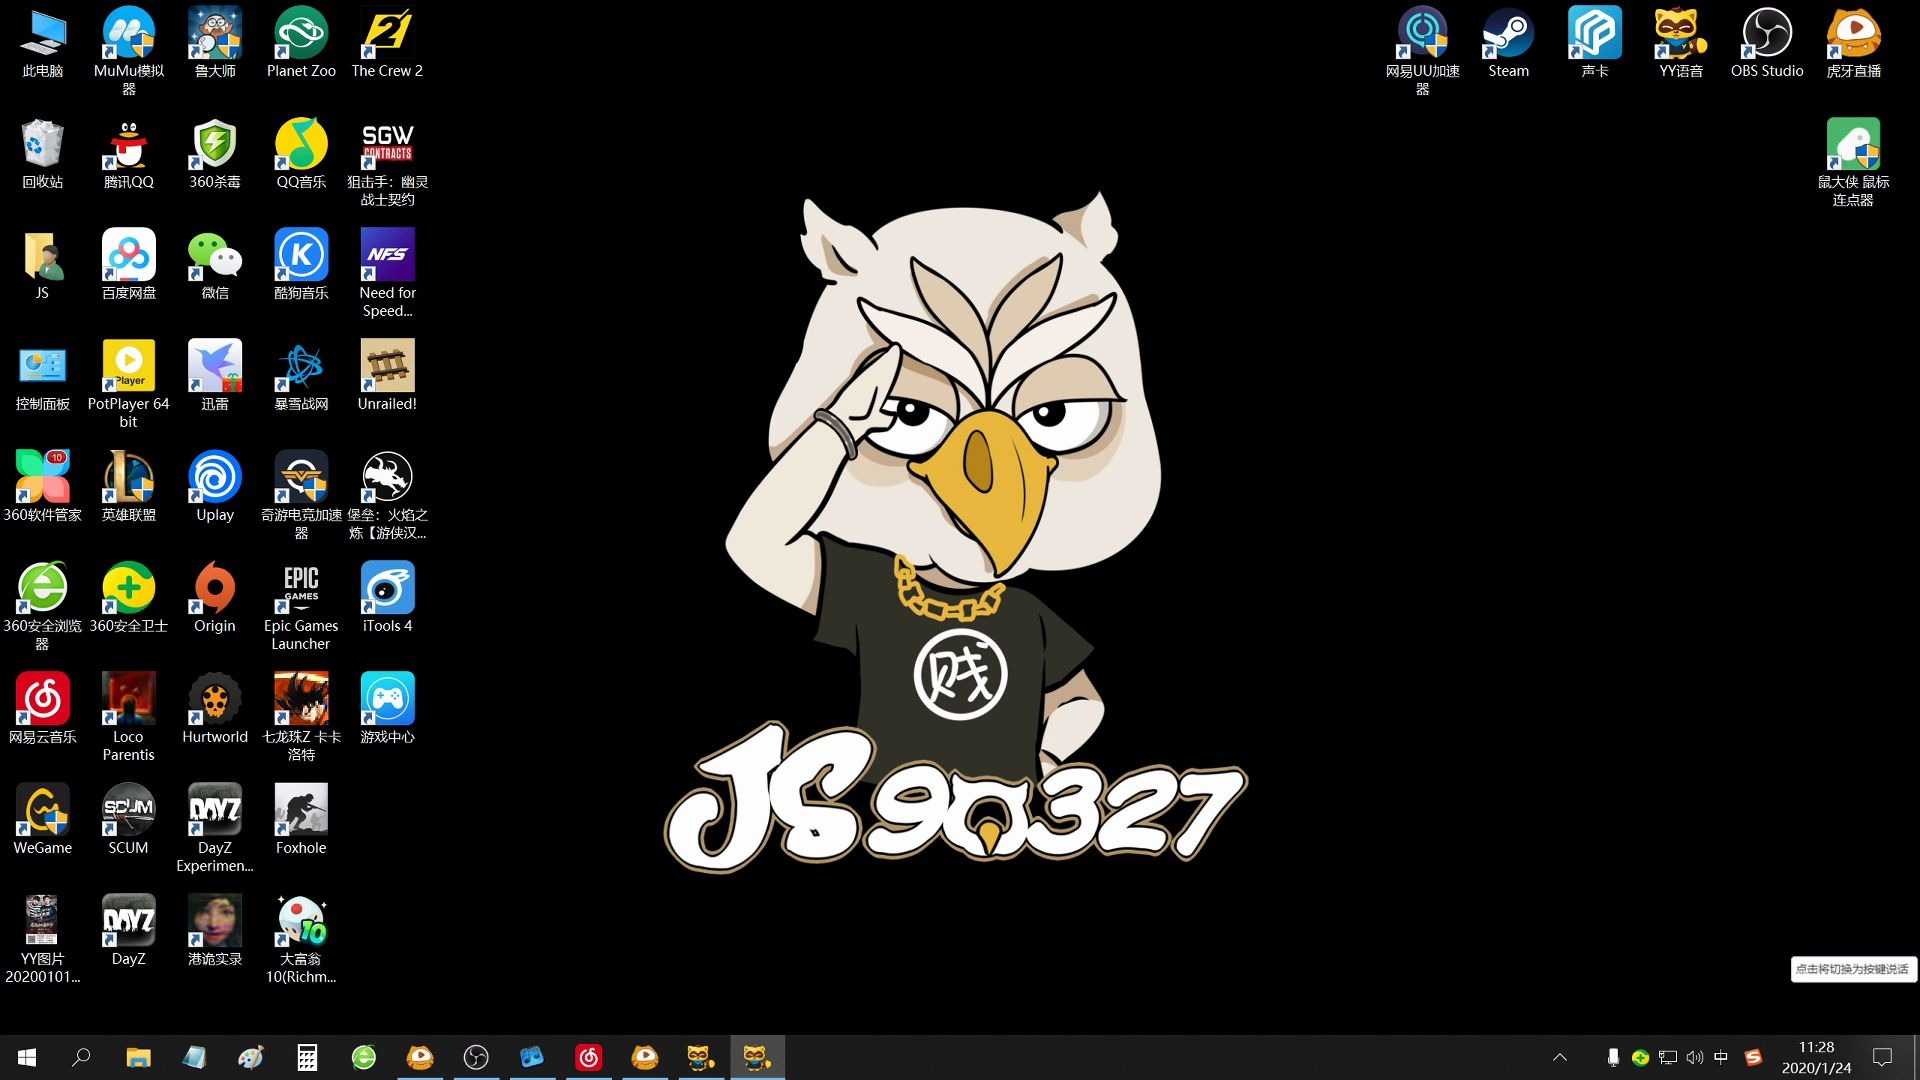This screenshot has height=1080, width=1920.
Task: Open the Action Center panel
Action: pos(1882,1057)
